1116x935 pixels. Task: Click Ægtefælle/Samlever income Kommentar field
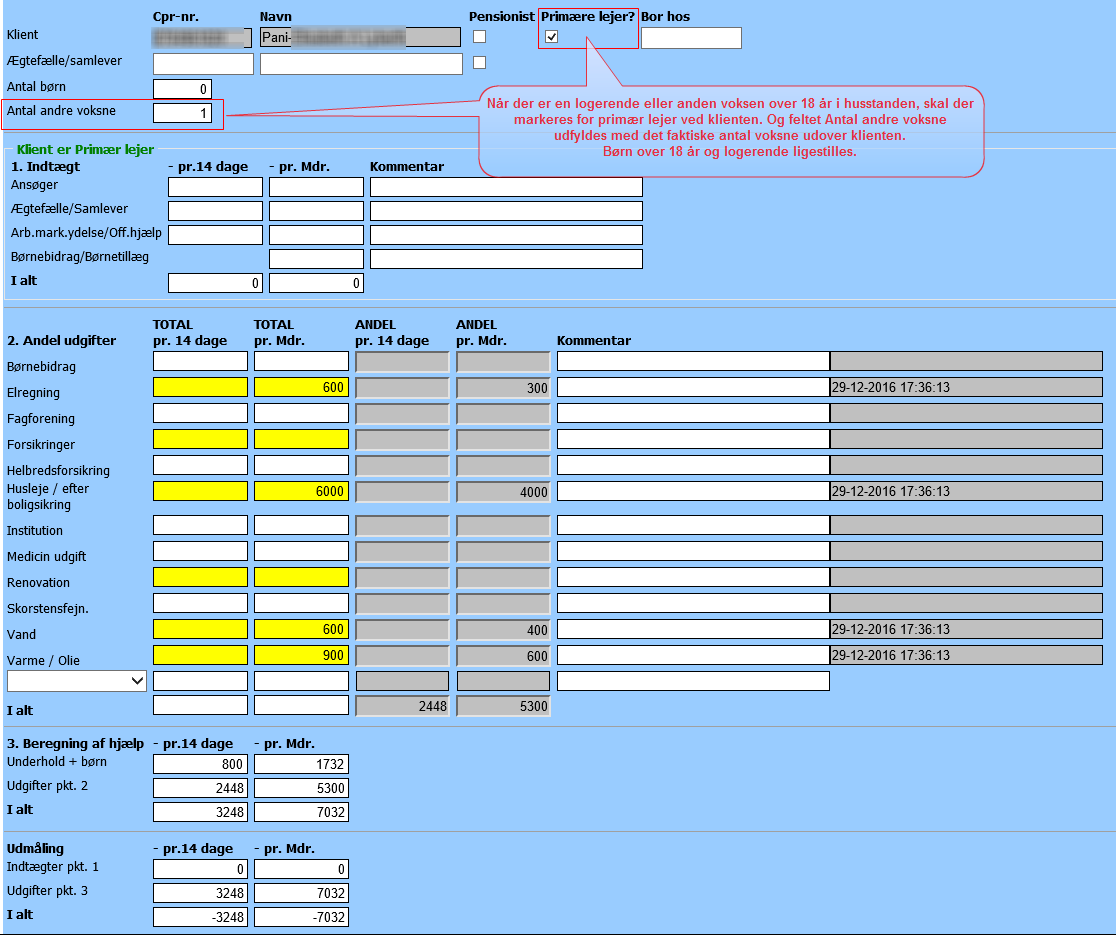(507, 211)
